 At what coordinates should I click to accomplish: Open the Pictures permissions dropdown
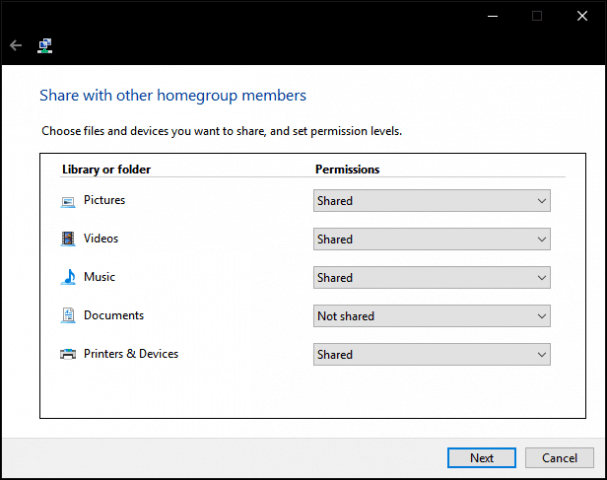pos(432,201)
